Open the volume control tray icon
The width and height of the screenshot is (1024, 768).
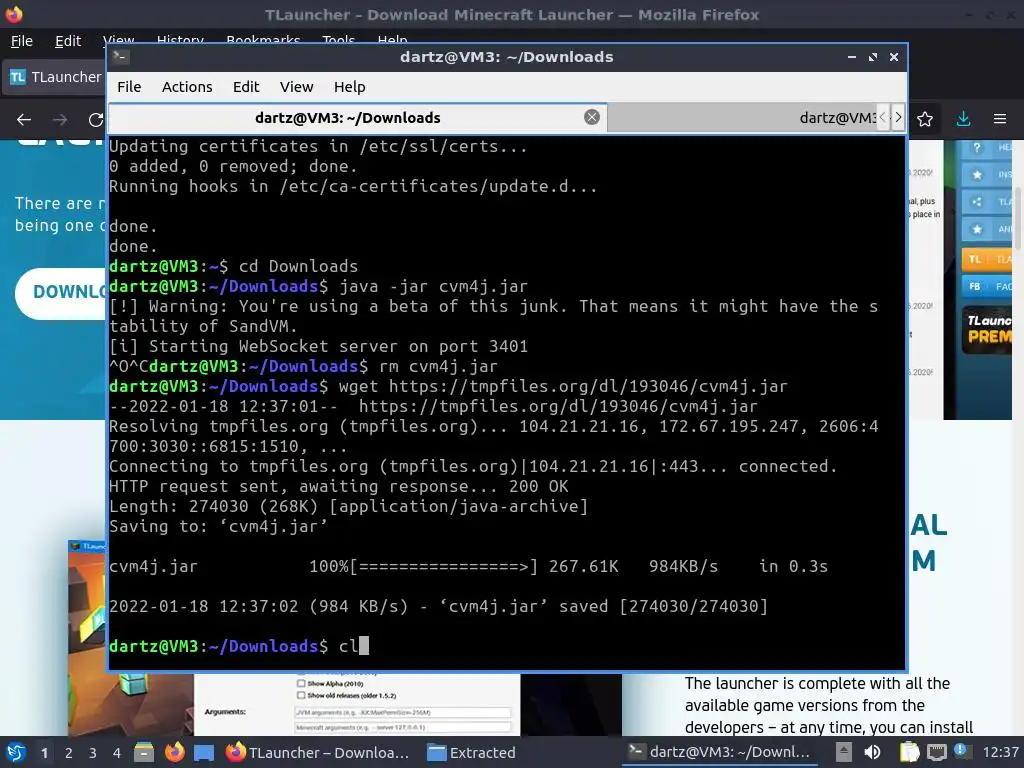coord(872,752)
